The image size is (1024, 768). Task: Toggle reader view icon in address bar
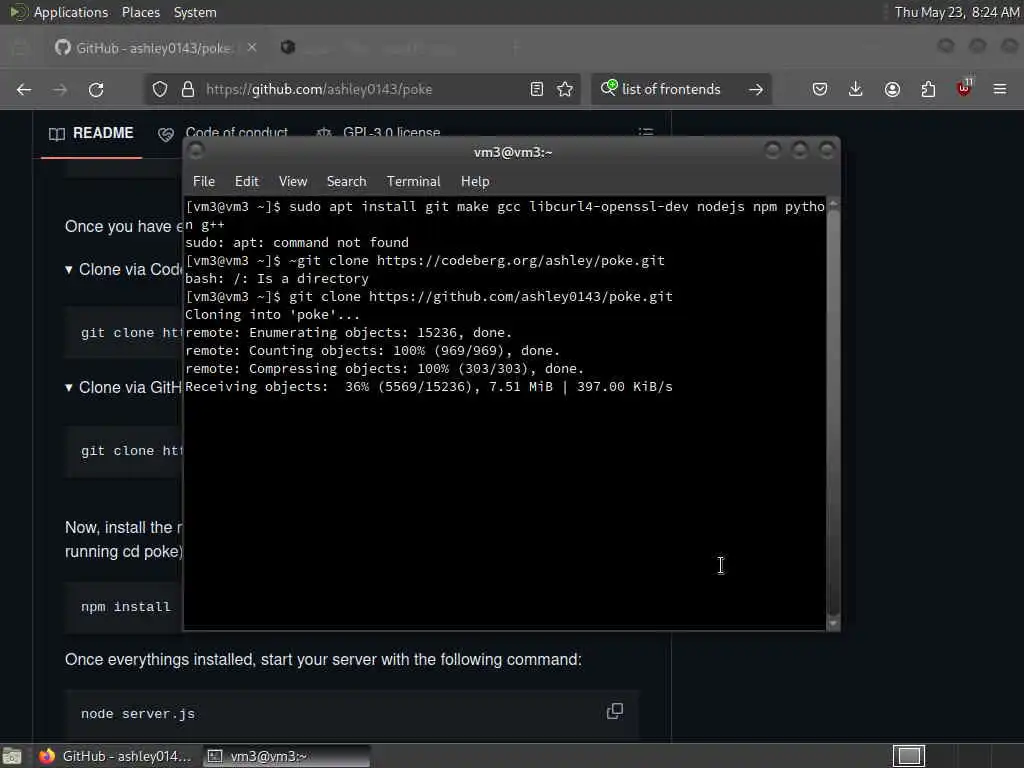(x=537, y=89)
